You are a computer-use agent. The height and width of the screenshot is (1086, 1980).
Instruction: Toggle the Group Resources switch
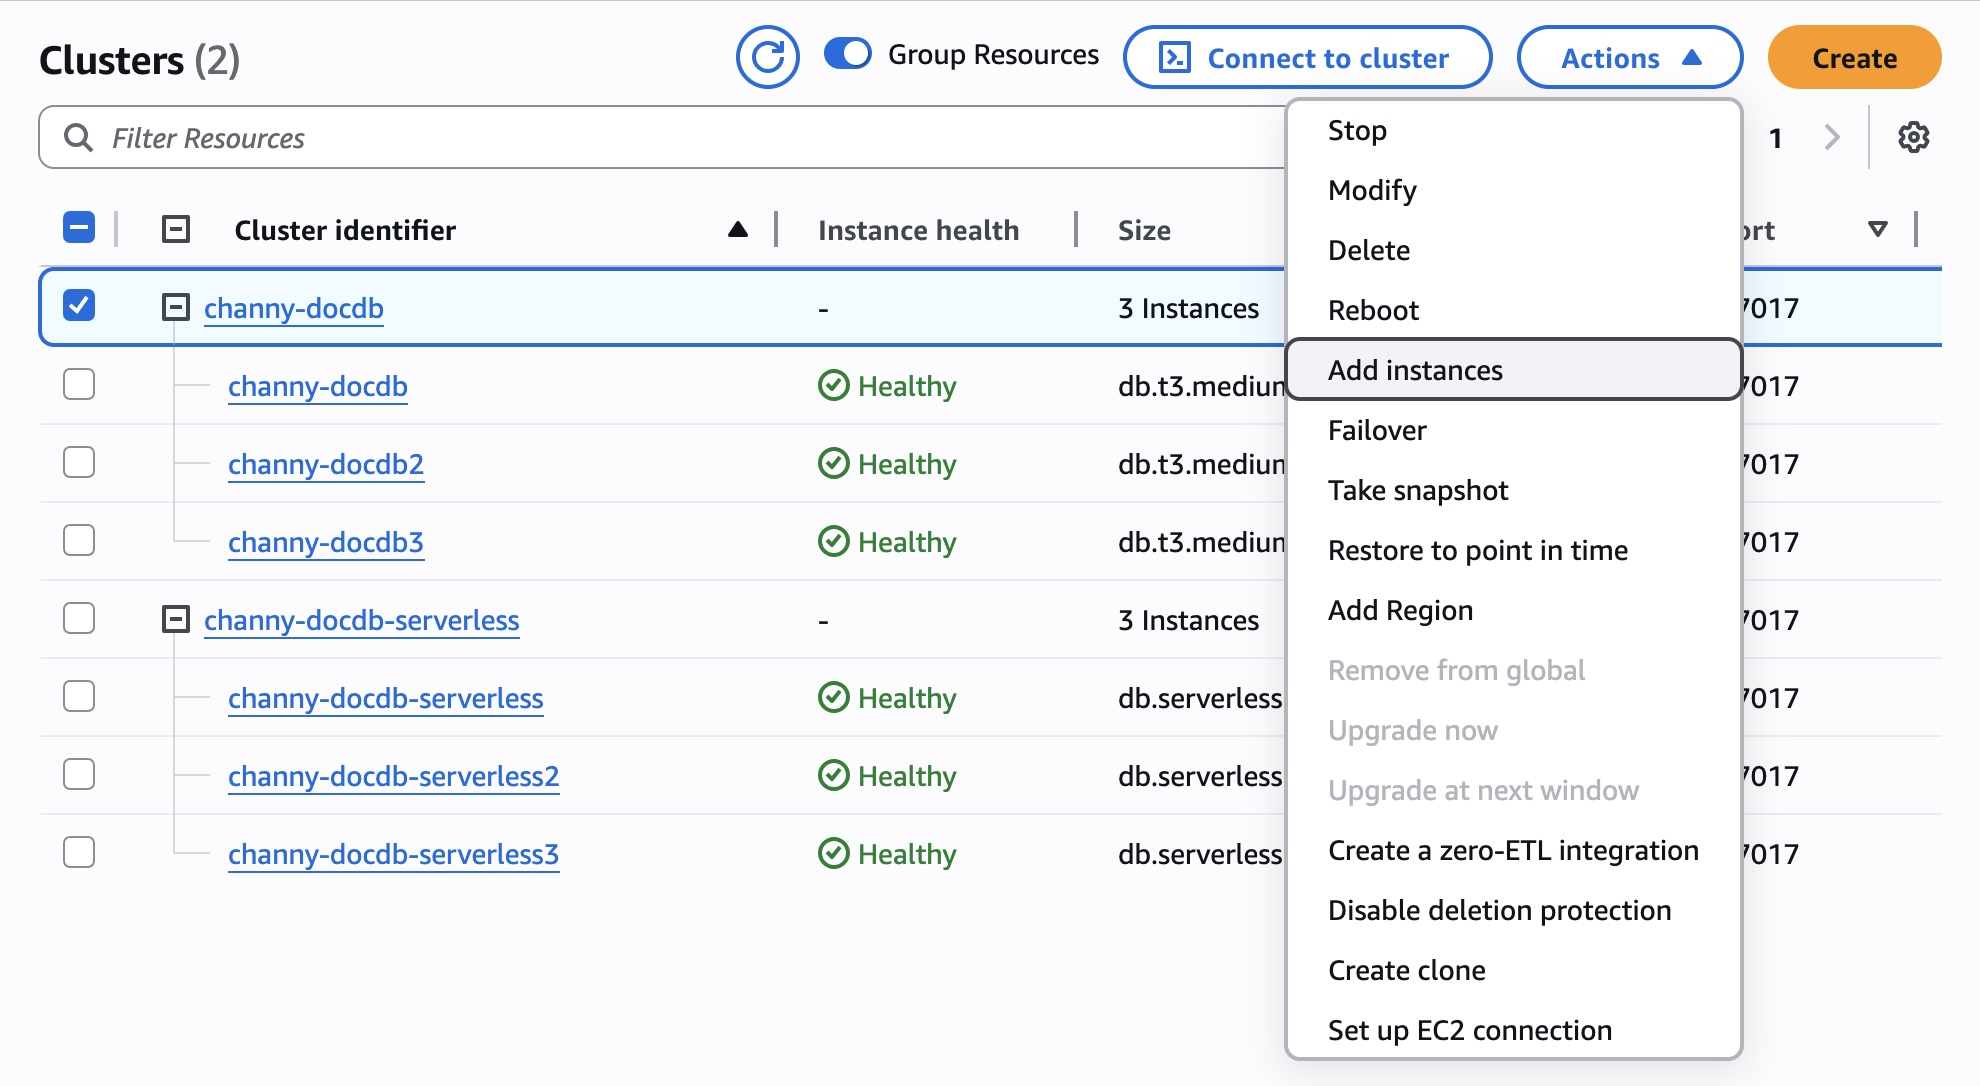[x=848, y=54]
